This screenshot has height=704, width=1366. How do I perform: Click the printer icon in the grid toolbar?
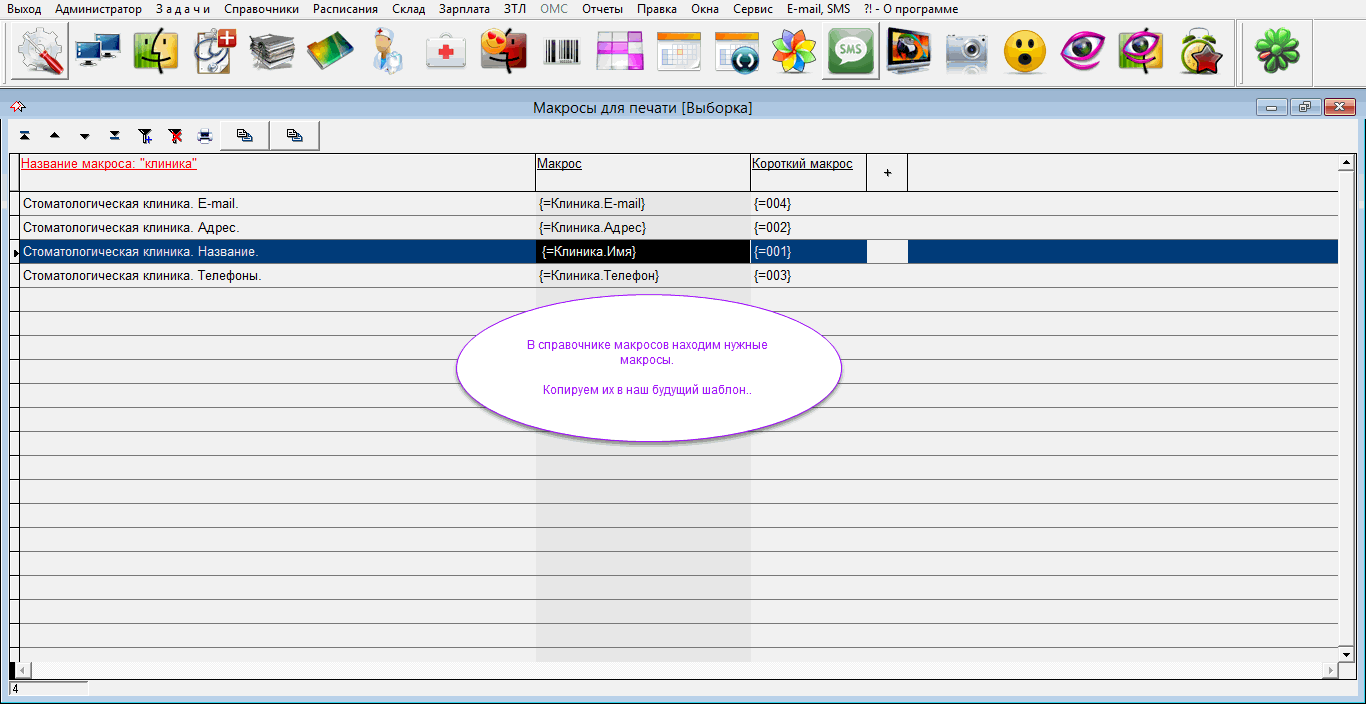[x=205, y=135]
